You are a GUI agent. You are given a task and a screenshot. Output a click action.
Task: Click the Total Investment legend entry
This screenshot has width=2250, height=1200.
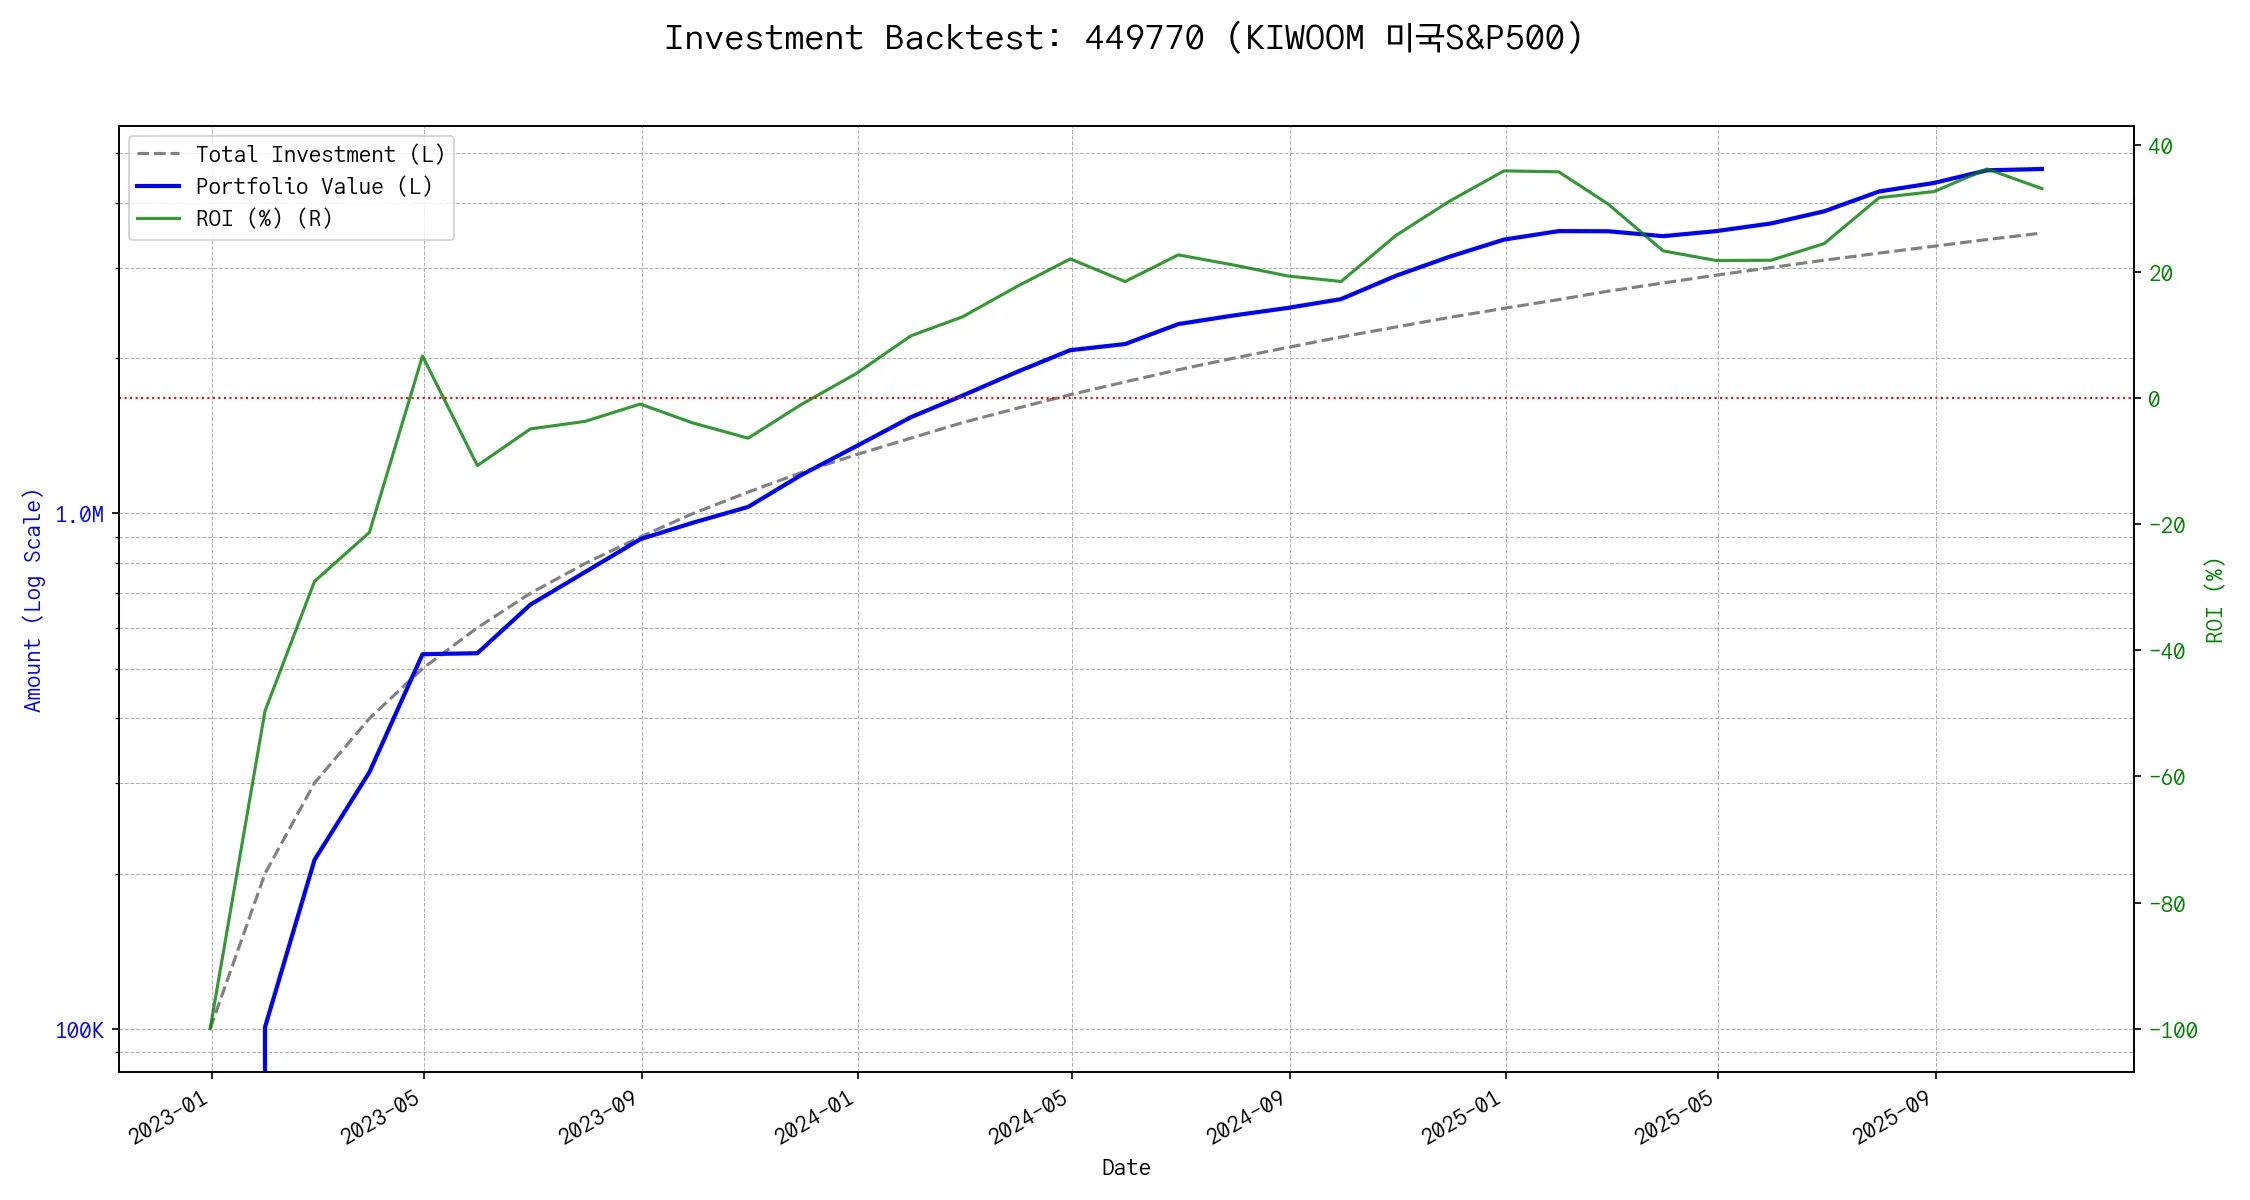(320, 155)
